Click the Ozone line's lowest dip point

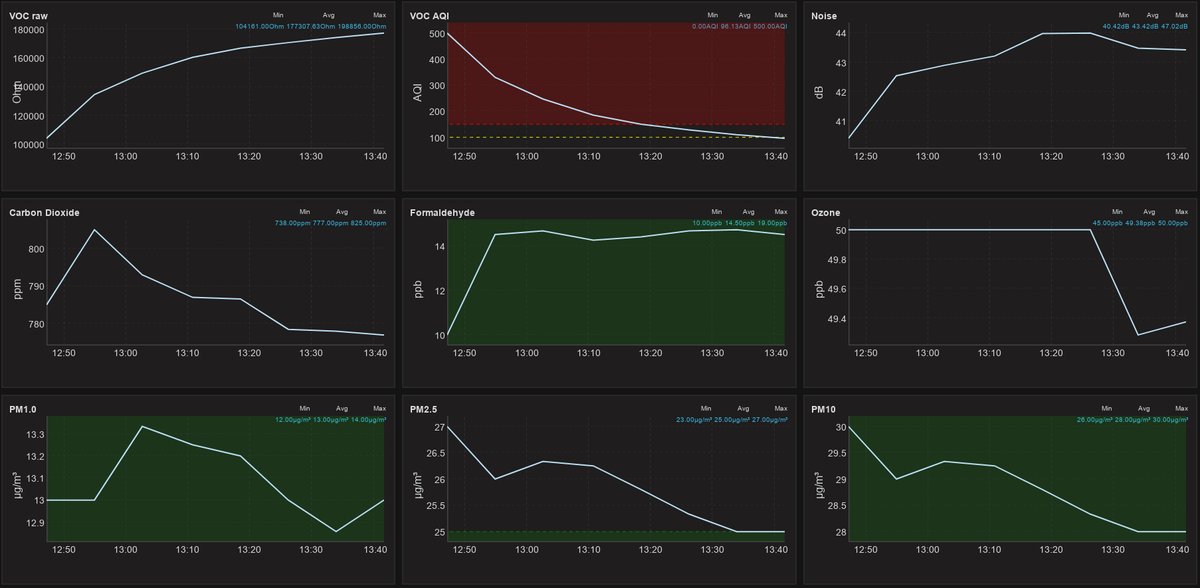click(1137, 335)
